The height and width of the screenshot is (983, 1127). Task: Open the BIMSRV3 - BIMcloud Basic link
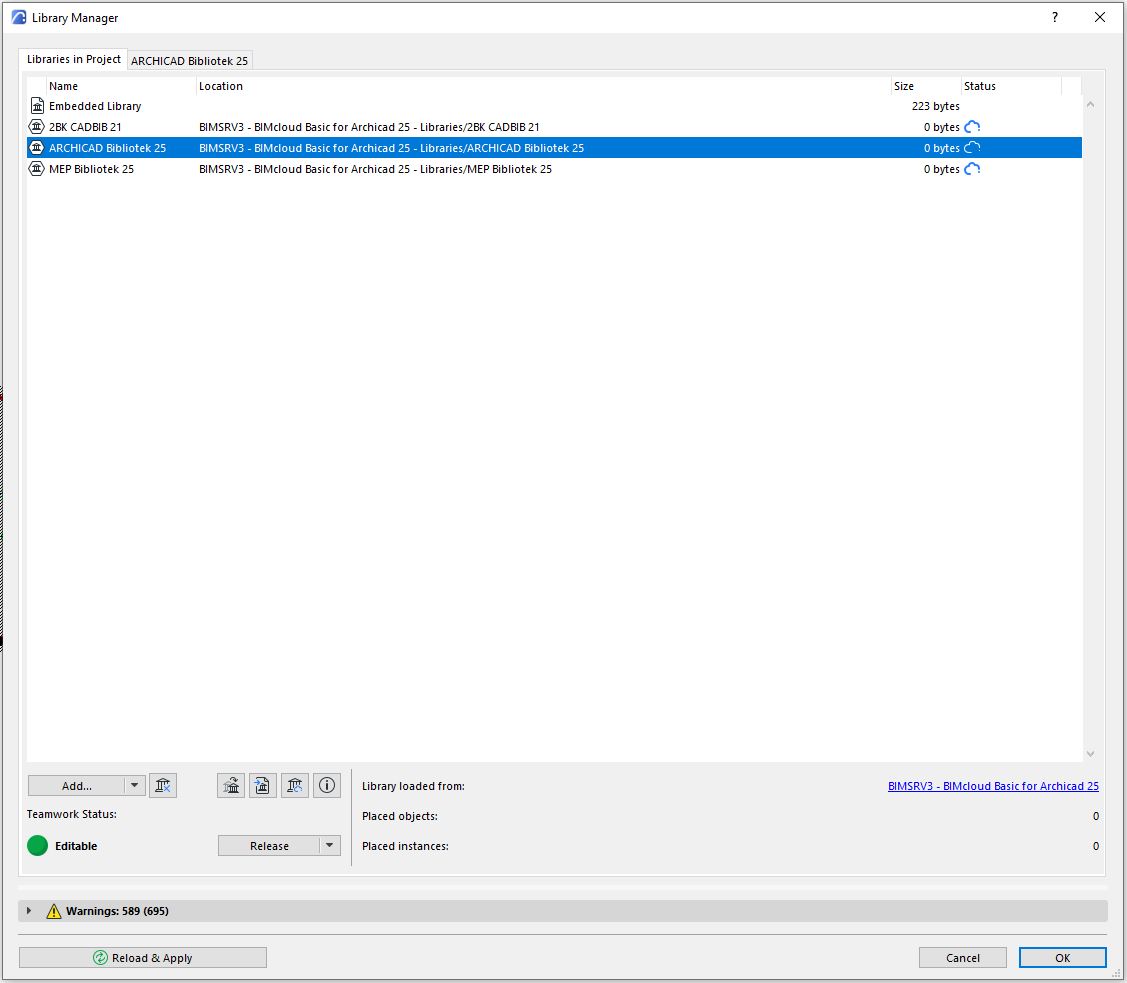pos(992,786)
